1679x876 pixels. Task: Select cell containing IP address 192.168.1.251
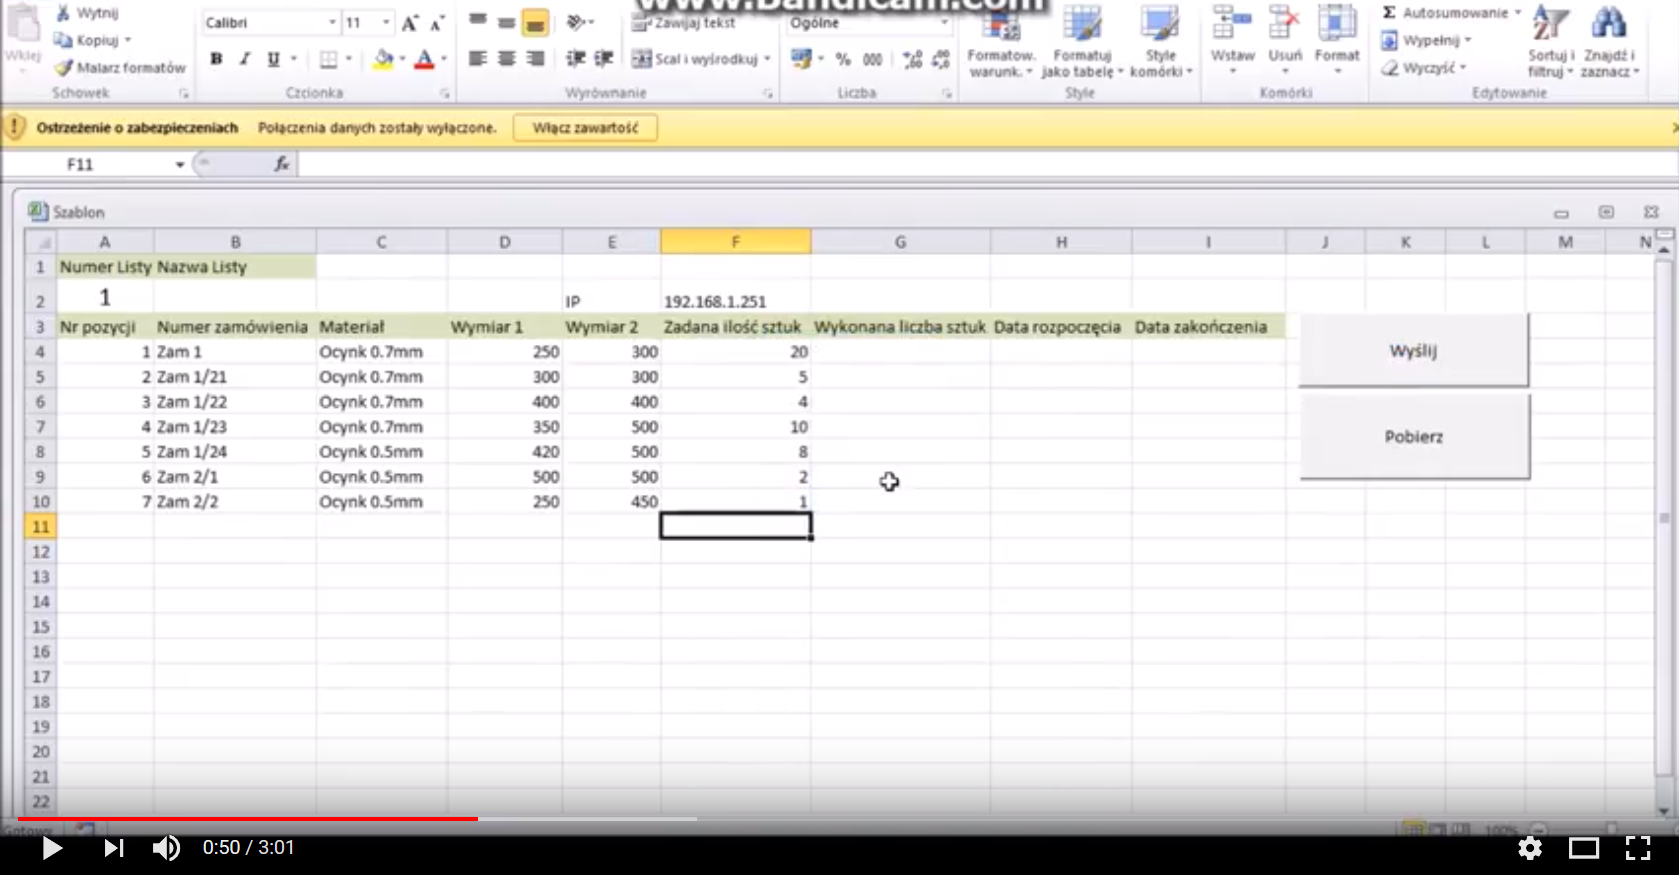pos(735,301)
